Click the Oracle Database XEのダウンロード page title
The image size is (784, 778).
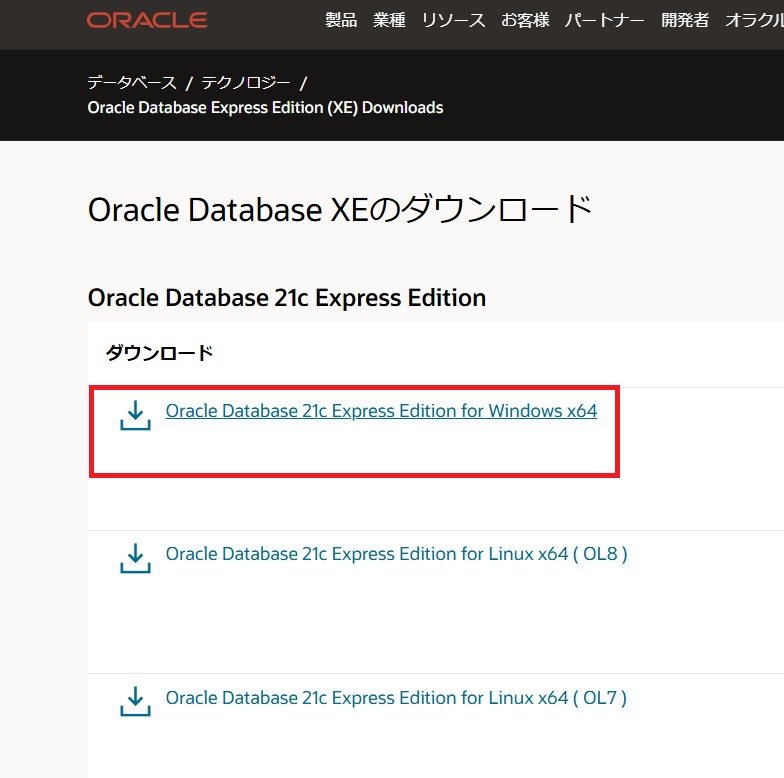coord(340,209)
